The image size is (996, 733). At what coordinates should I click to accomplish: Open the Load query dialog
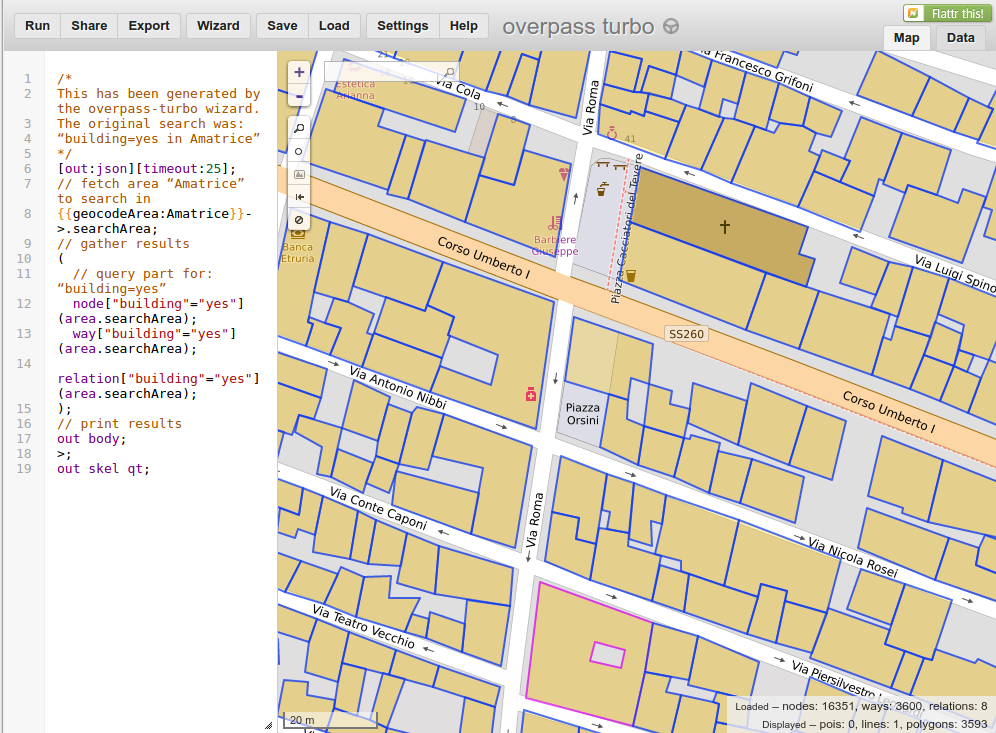334,26
